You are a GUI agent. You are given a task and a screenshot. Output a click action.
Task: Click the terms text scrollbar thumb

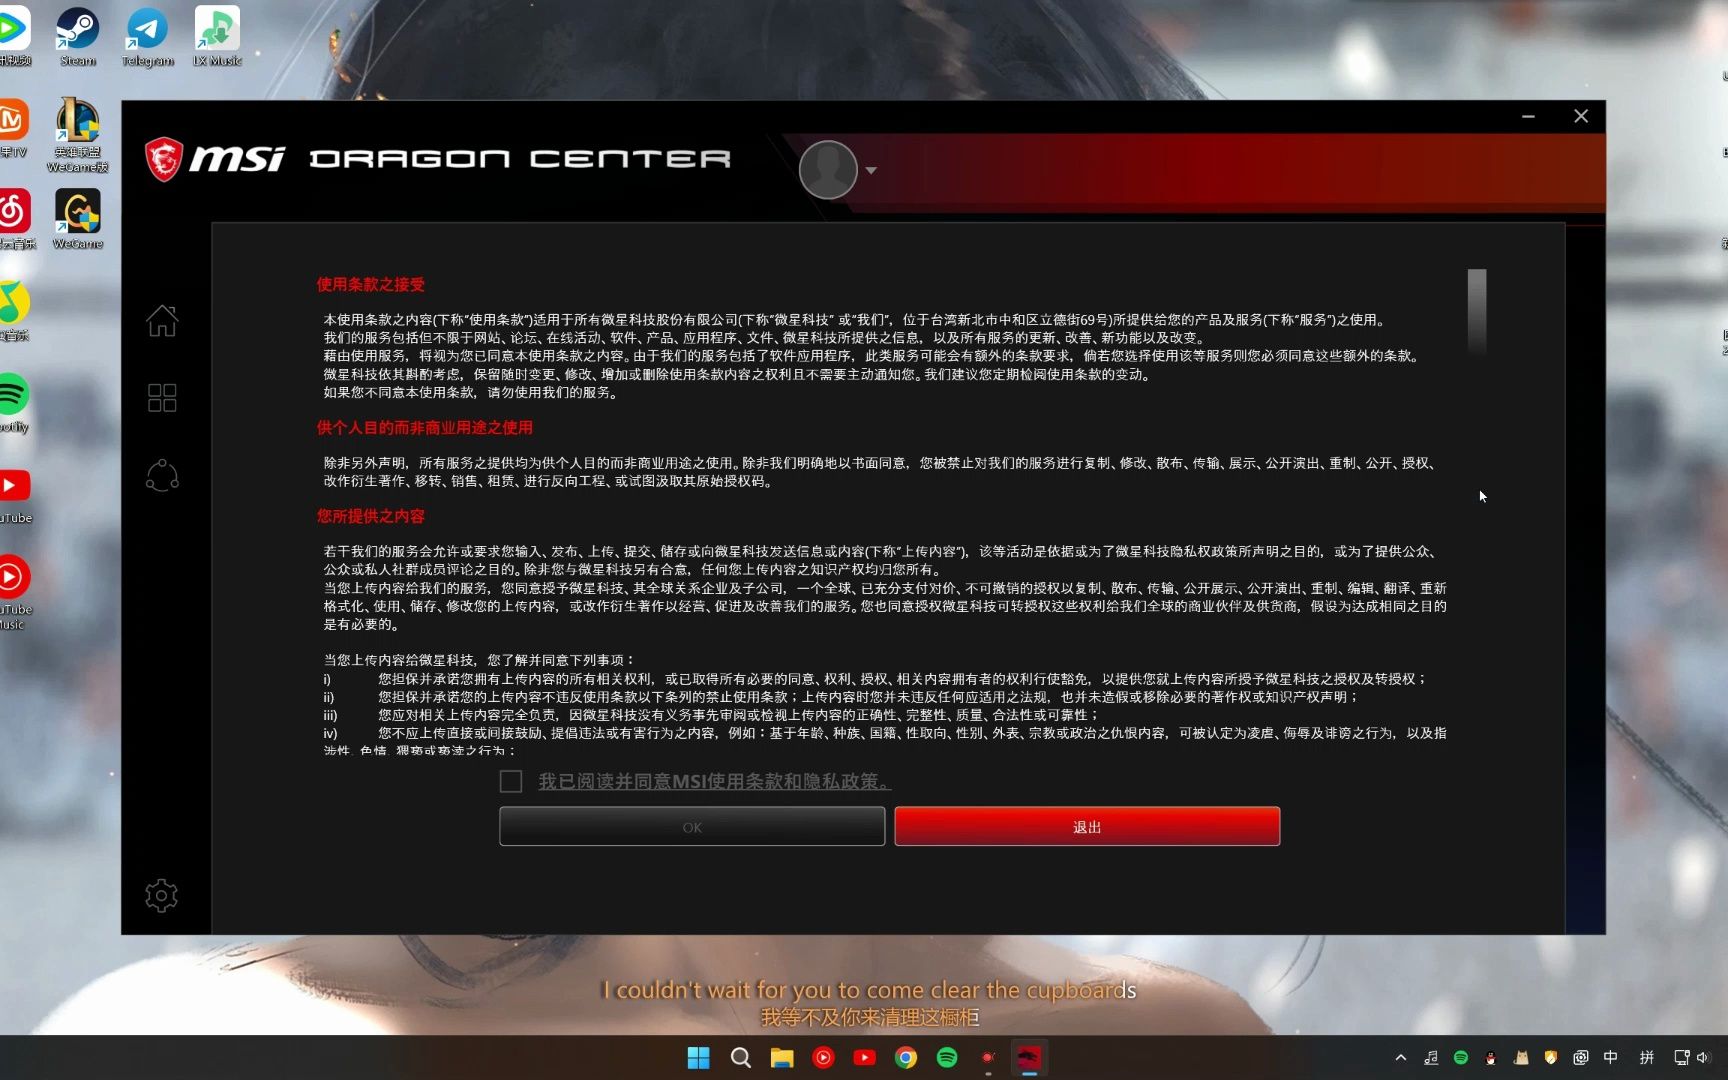[x=1477, y=310]
